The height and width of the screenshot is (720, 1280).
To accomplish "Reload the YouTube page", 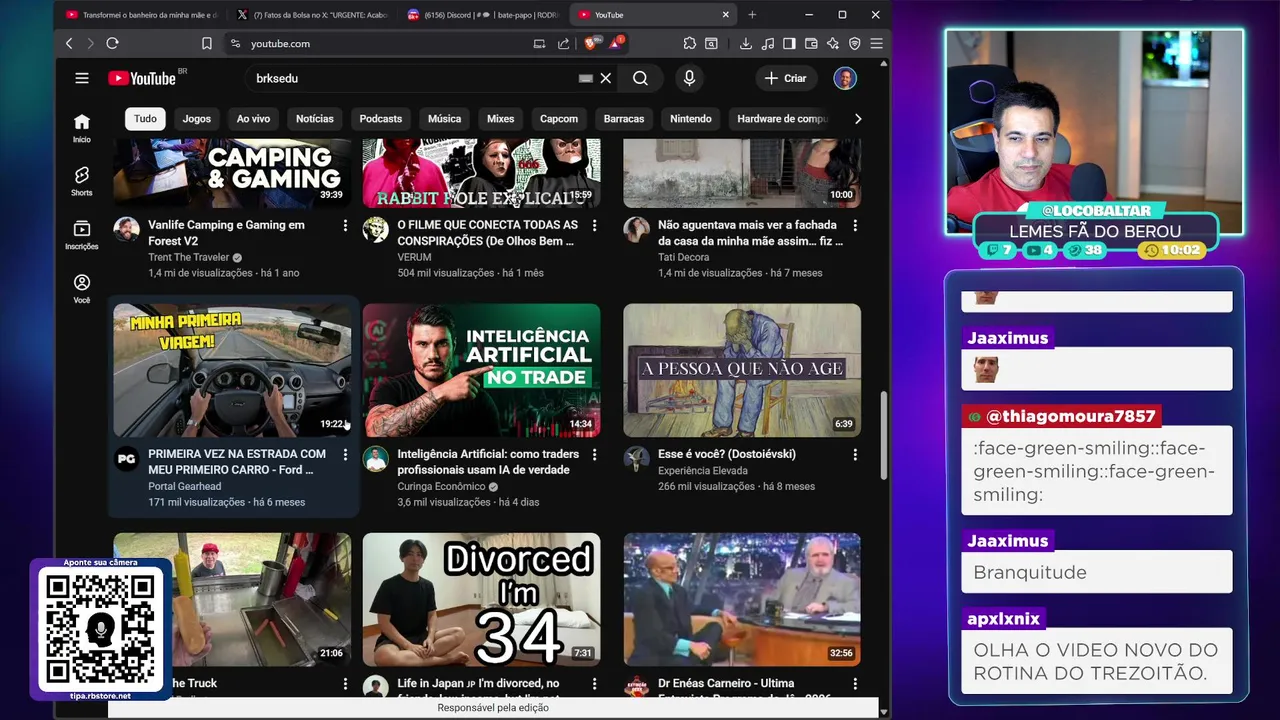I will 112,44.
